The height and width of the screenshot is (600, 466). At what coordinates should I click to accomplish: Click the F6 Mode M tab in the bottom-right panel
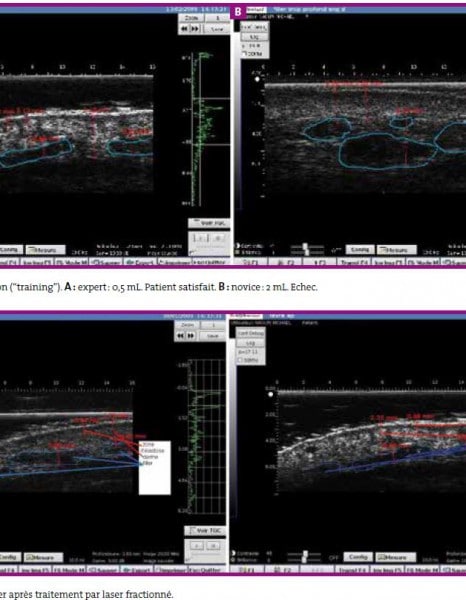click(423, 569)
